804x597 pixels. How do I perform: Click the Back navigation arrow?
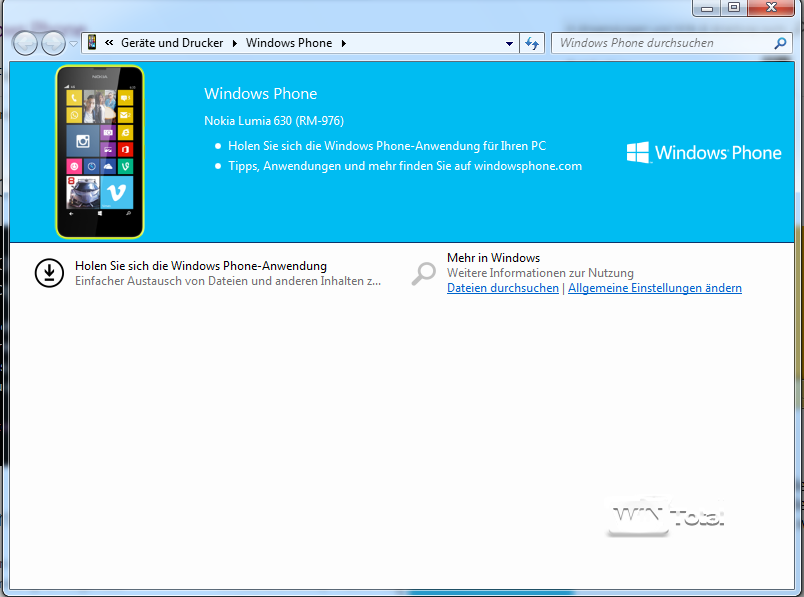25,44
